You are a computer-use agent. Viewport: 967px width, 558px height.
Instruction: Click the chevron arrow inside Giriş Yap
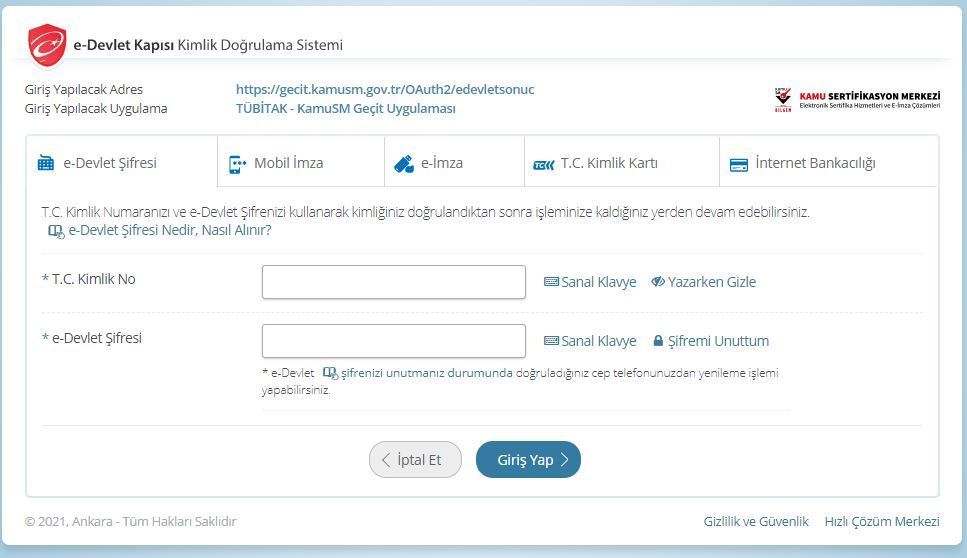(564, 460)
